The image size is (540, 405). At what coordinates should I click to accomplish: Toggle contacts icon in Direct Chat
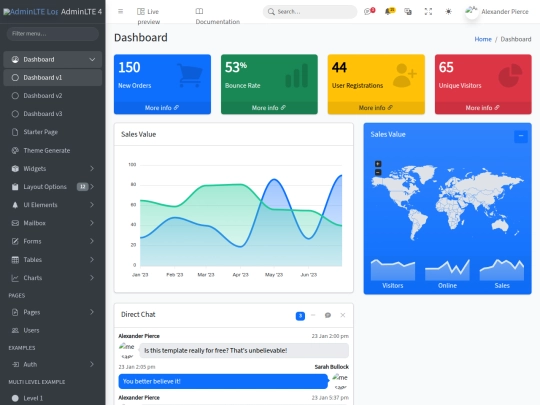328,315
